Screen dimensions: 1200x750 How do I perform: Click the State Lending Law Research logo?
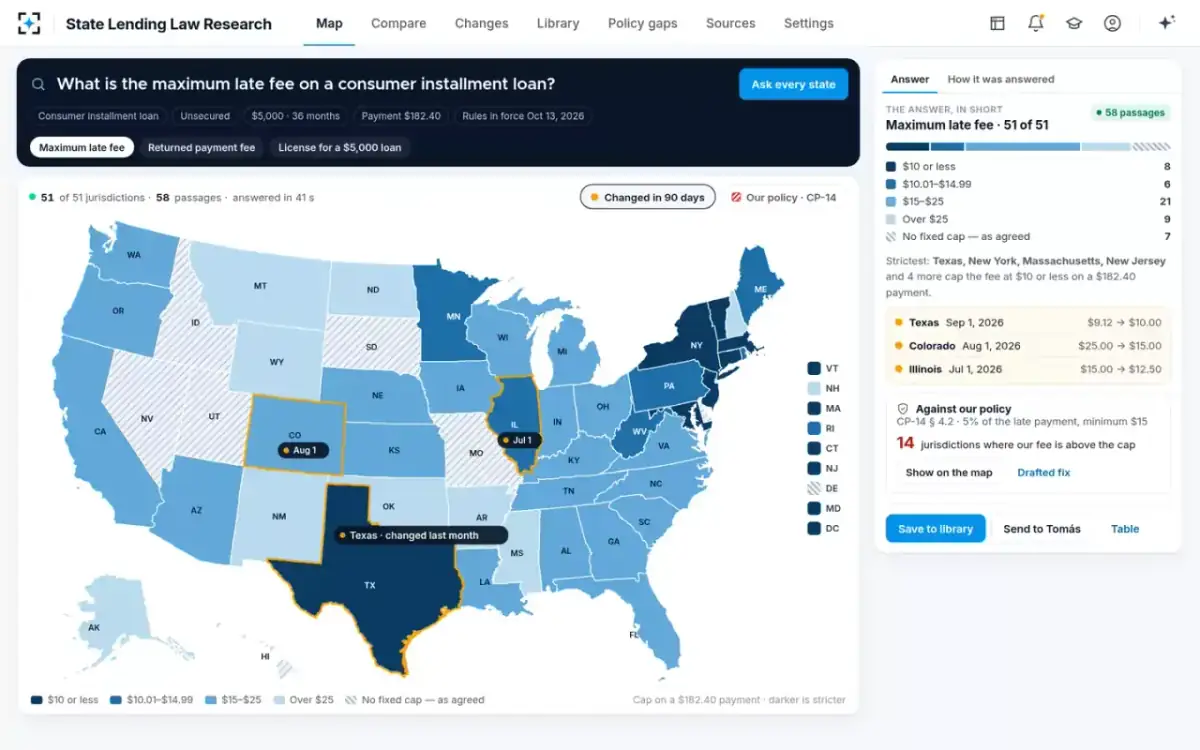(30, 23)
